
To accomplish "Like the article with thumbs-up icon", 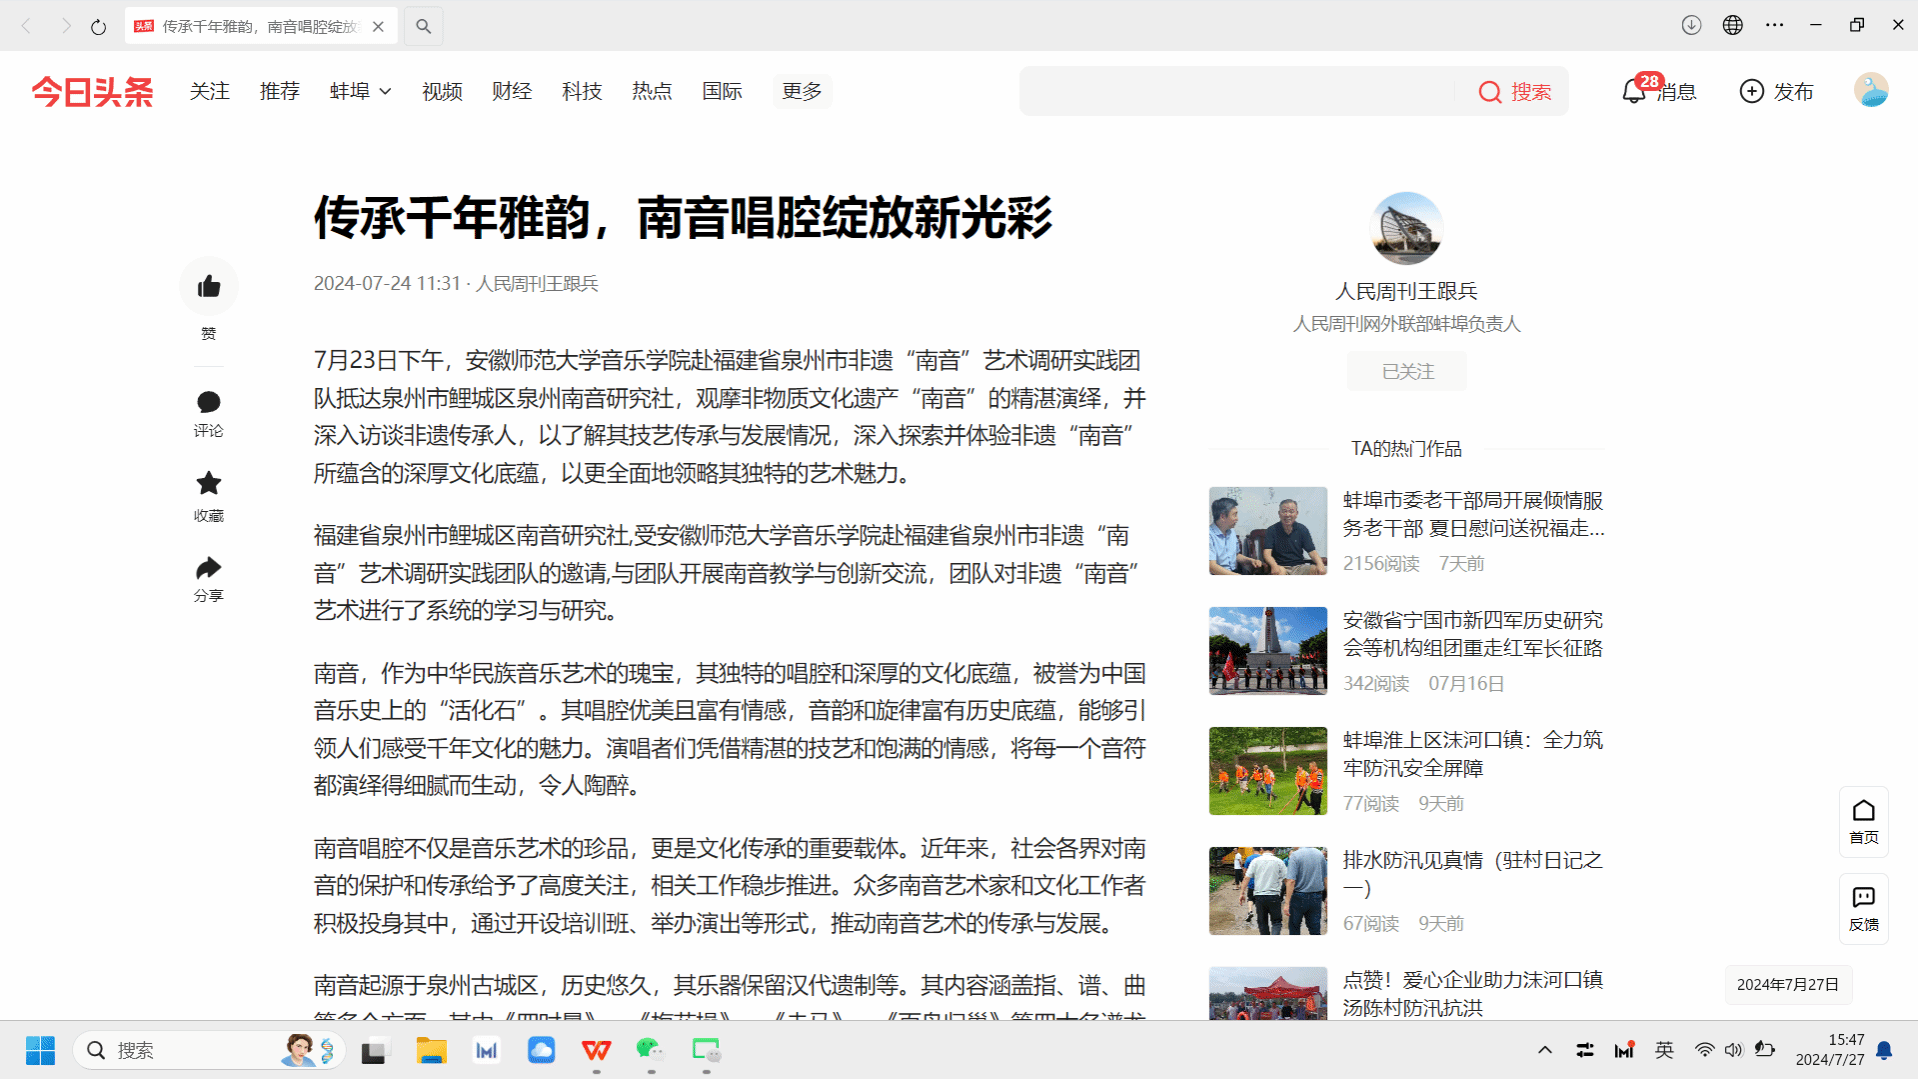I will [208, 287].
